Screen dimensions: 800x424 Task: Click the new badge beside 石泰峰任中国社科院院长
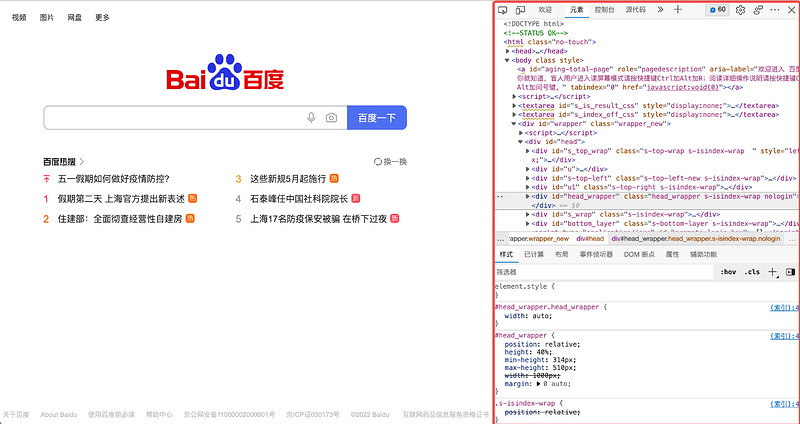356,198
